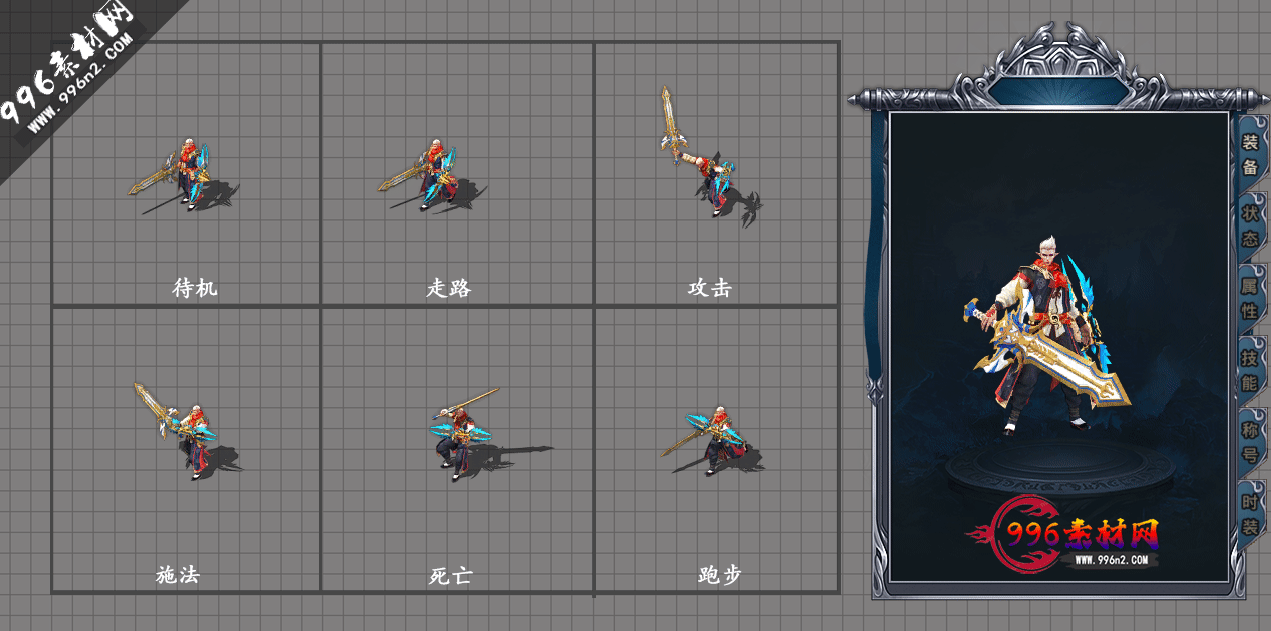
Task: Click the 待机 label text
Action: click(195, 288)
